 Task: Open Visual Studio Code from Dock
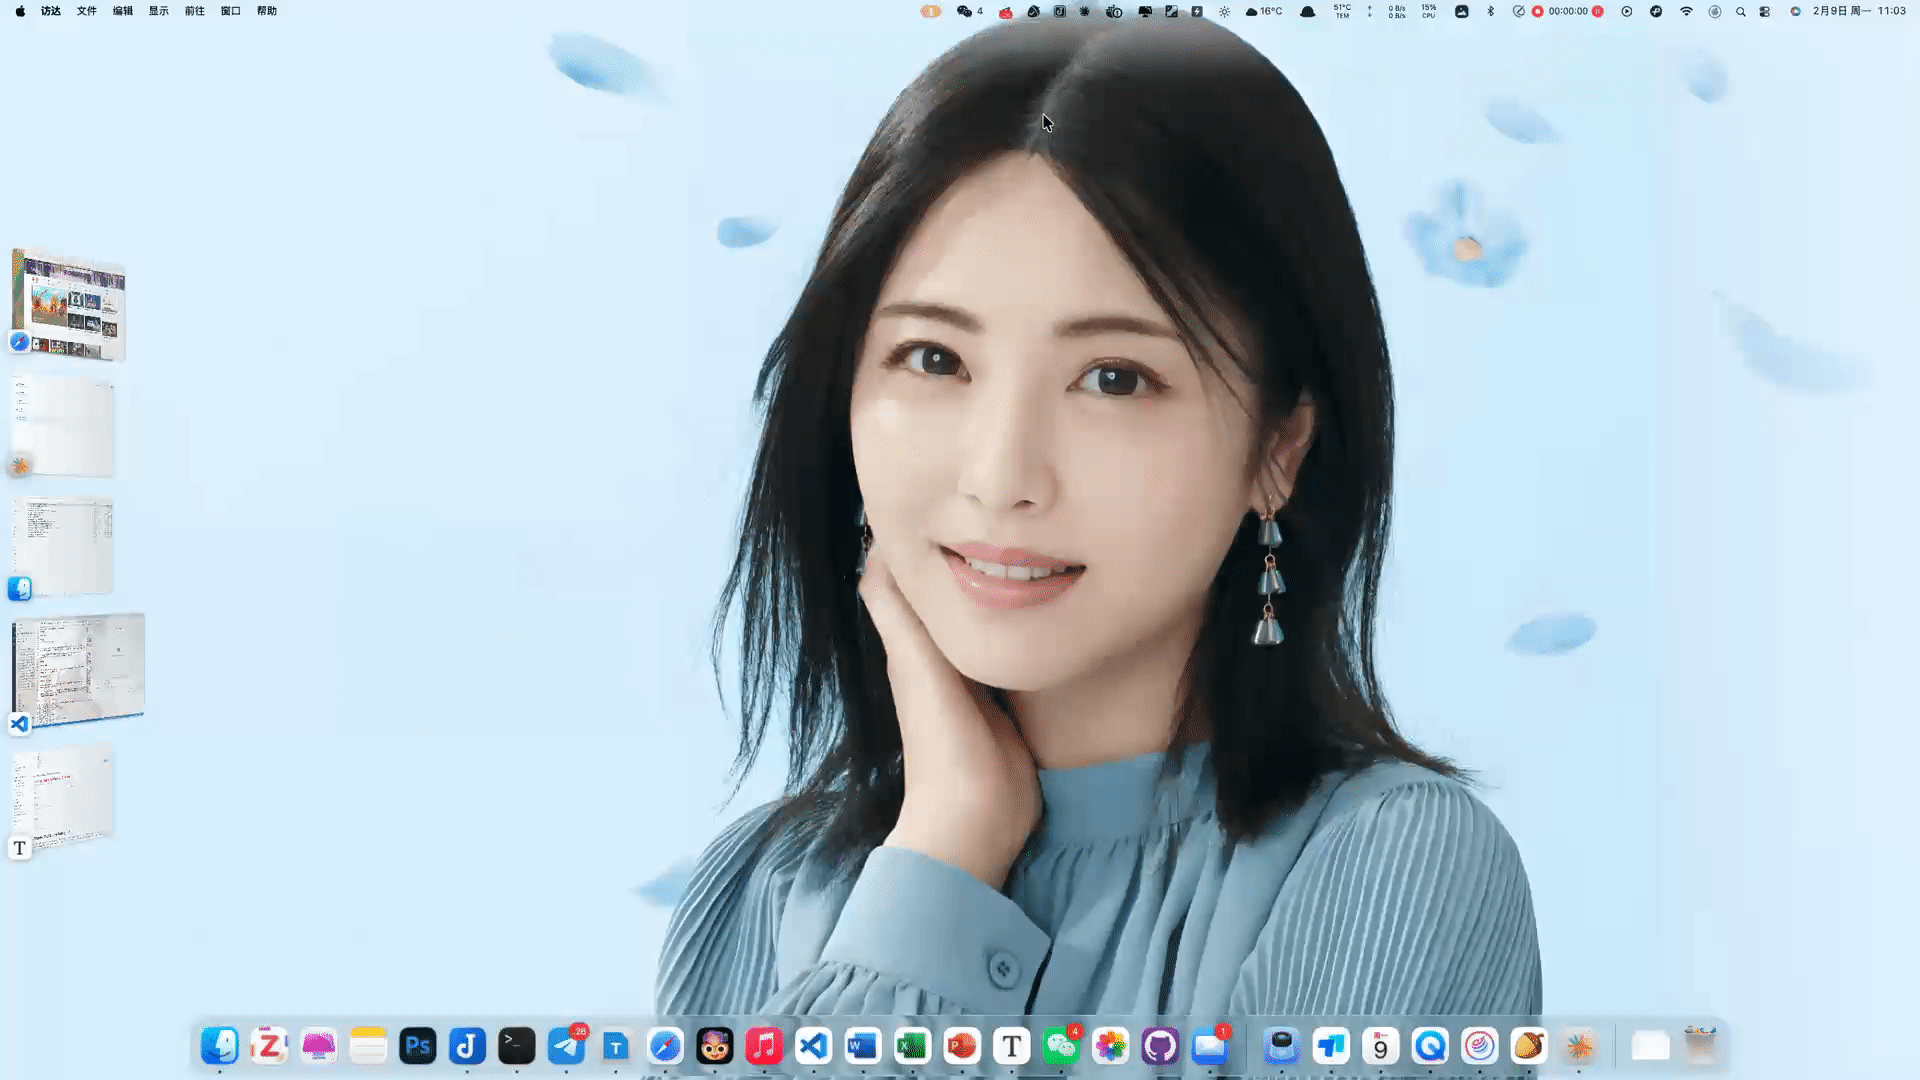tap(813, 1046)
